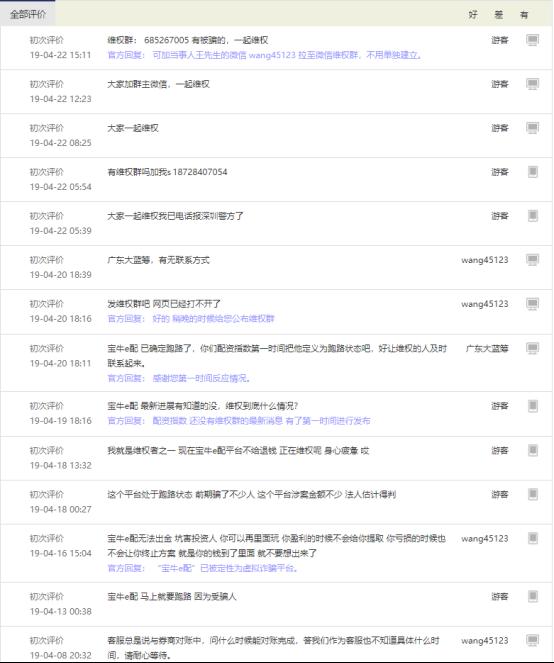Filter reviews by 差 tab
The image size is (554, 663).
[x=499, y=15]
